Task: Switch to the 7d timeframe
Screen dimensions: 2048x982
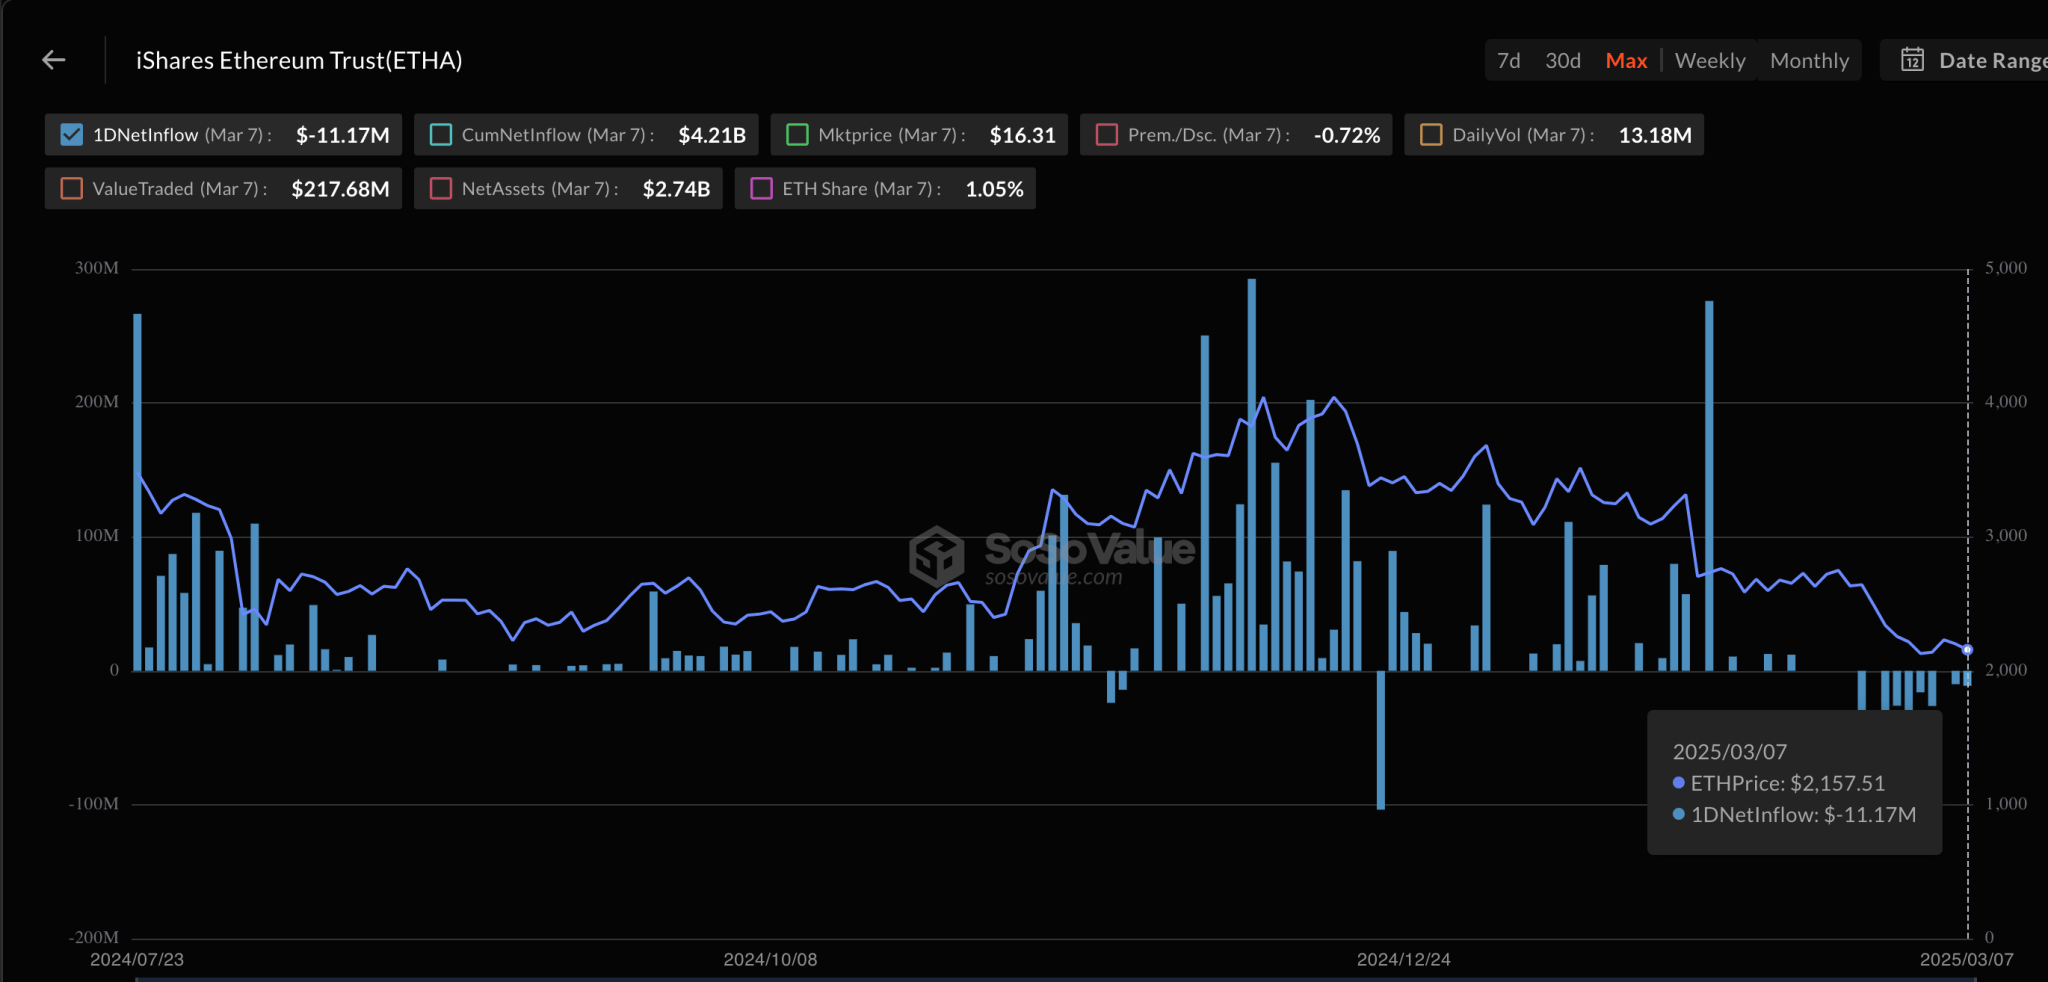Action: (x=1509, y=60)
